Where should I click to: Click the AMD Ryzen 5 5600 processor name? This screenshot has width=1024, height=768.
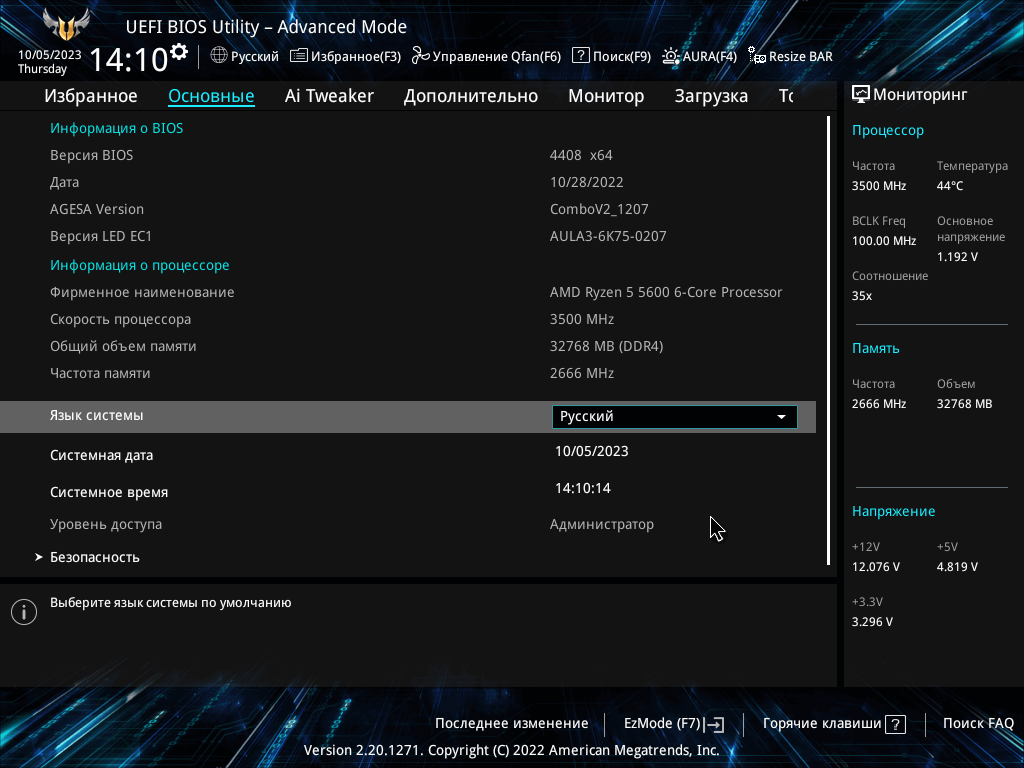click(666, 293)
